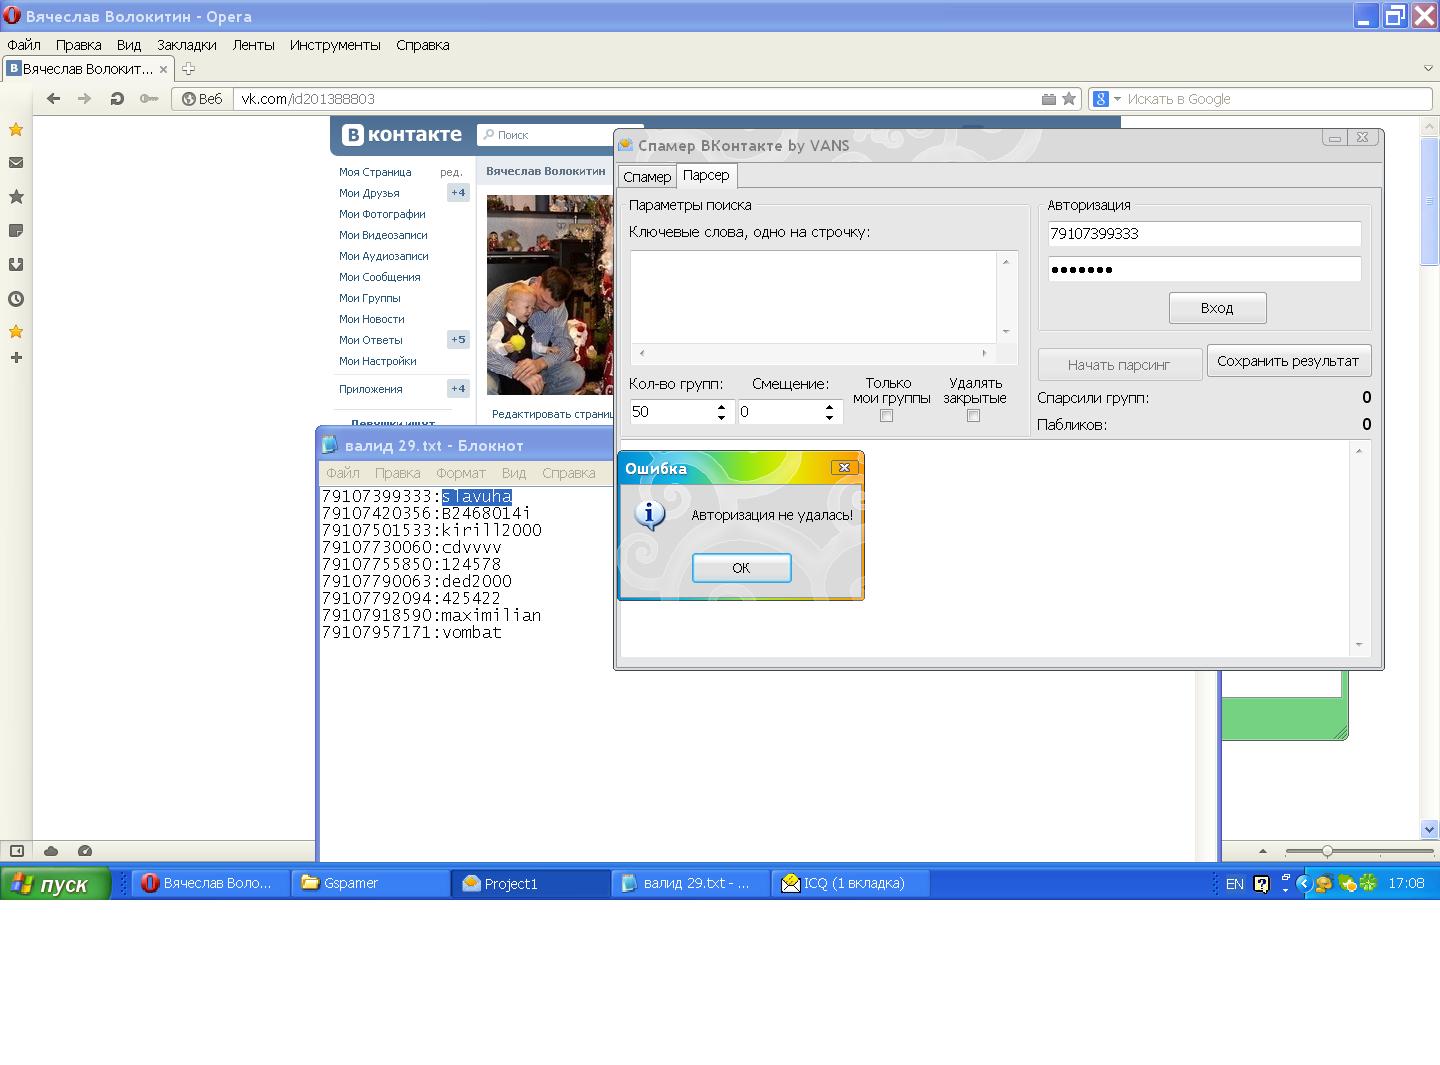Viewport: 1440px width, 1065px height.
Task: Click the Веб security badge
Action: pos(202,99)
